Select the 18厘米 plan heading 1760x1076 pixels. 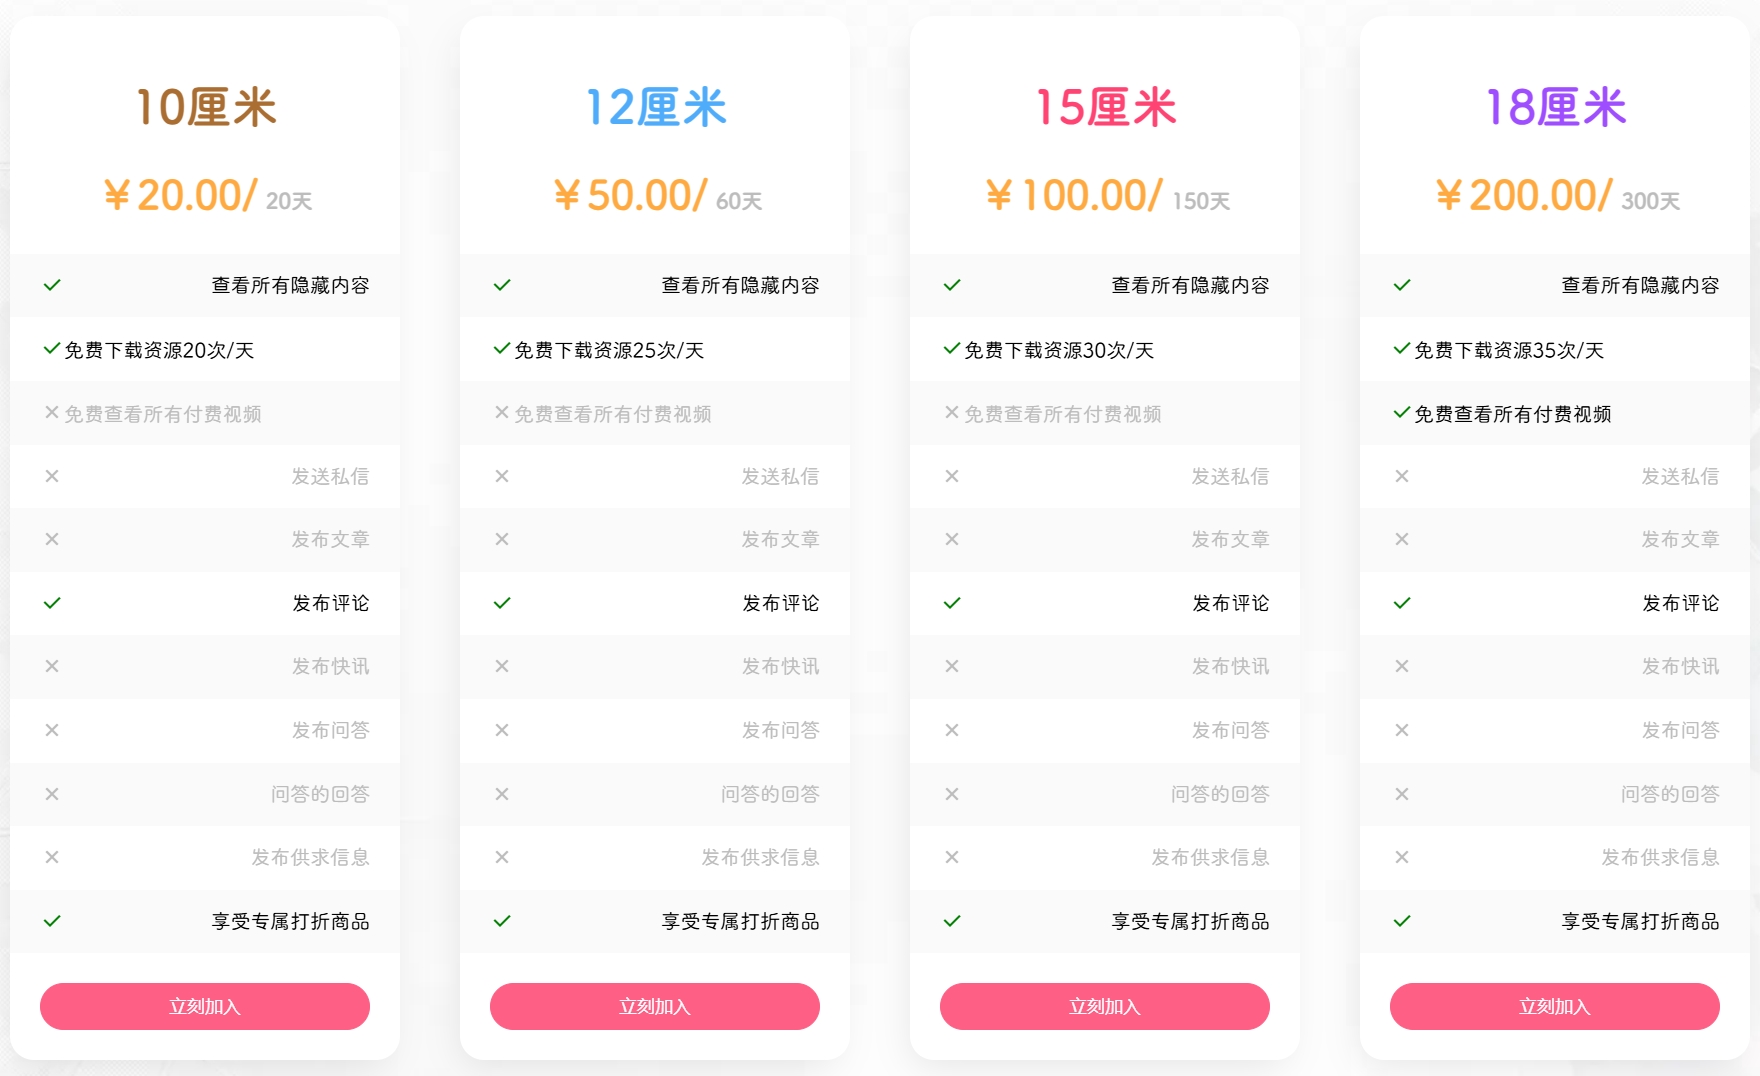(1555, 107)
